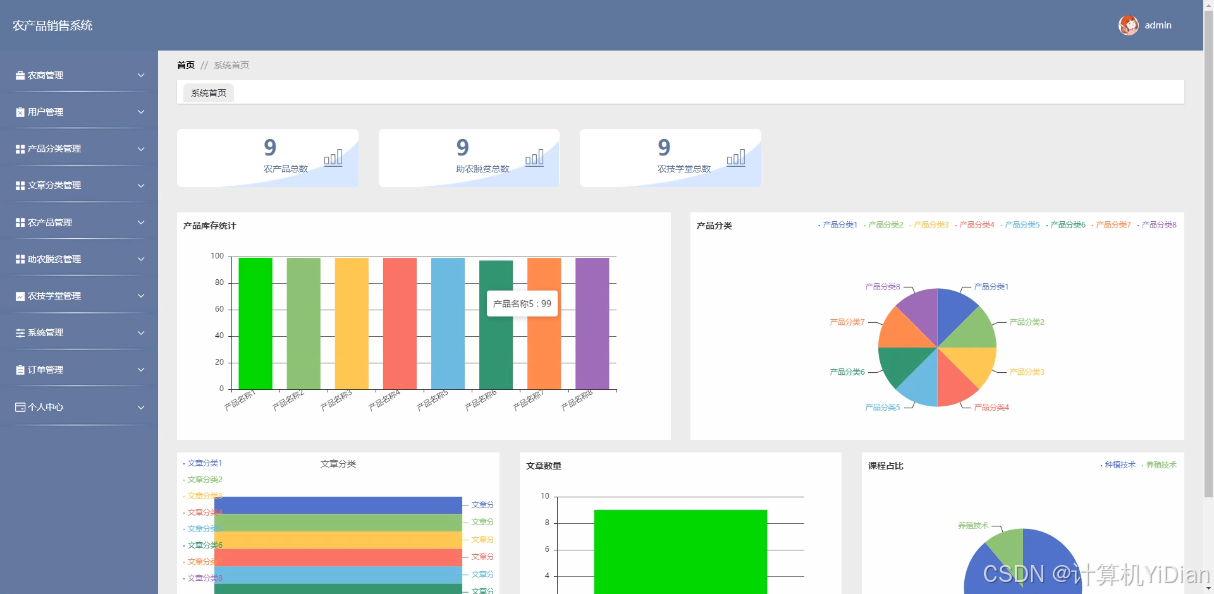Expand the 订单管理 chevron

141,370
